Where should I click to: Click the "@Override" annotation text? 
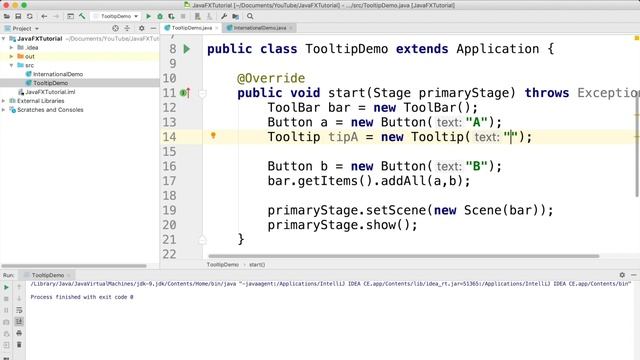pyautogui.click(x=271, y=78)
